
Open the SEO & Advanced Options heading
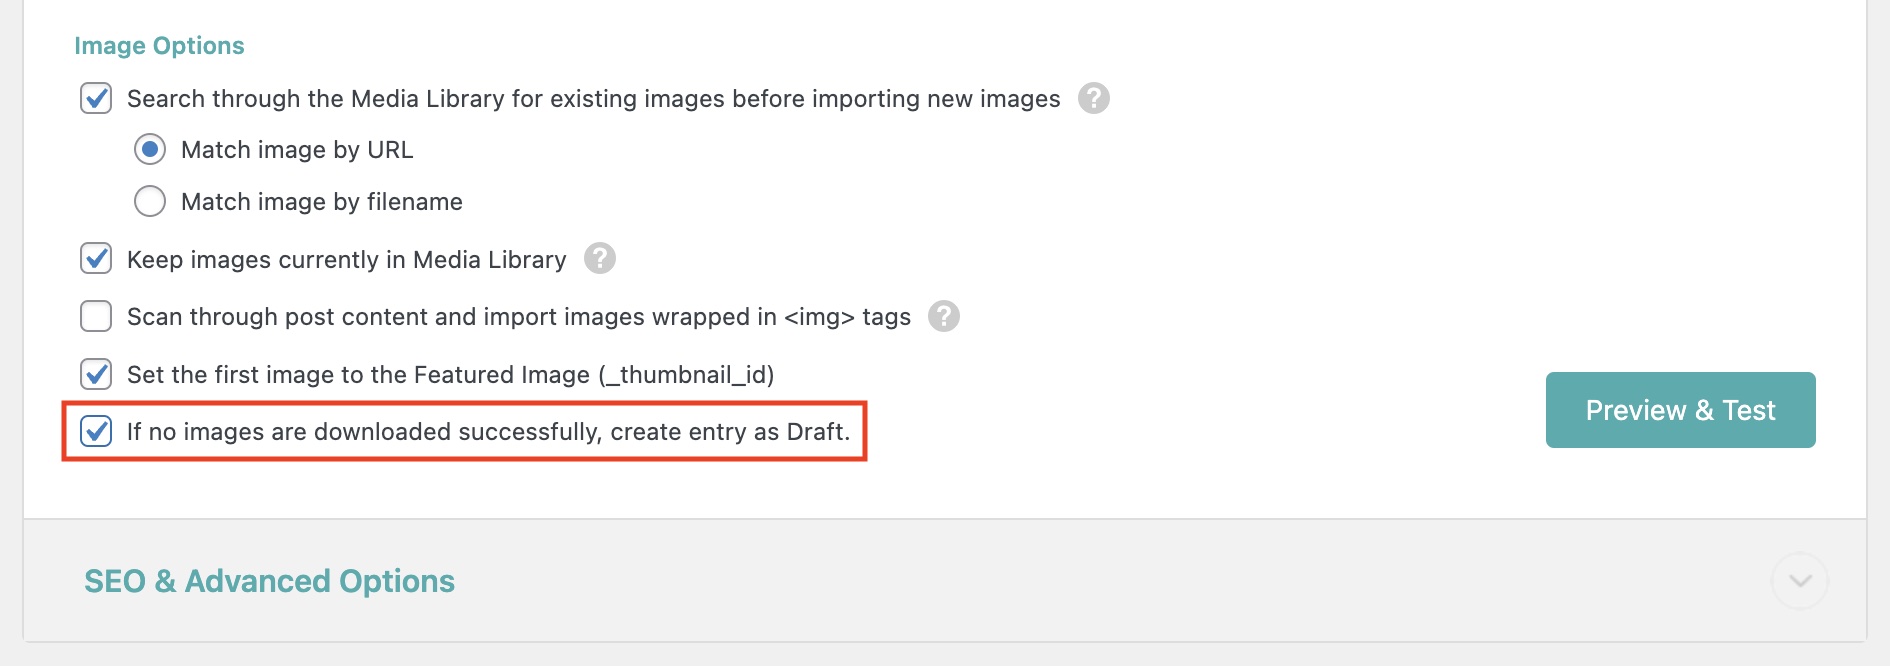point(269,581)
